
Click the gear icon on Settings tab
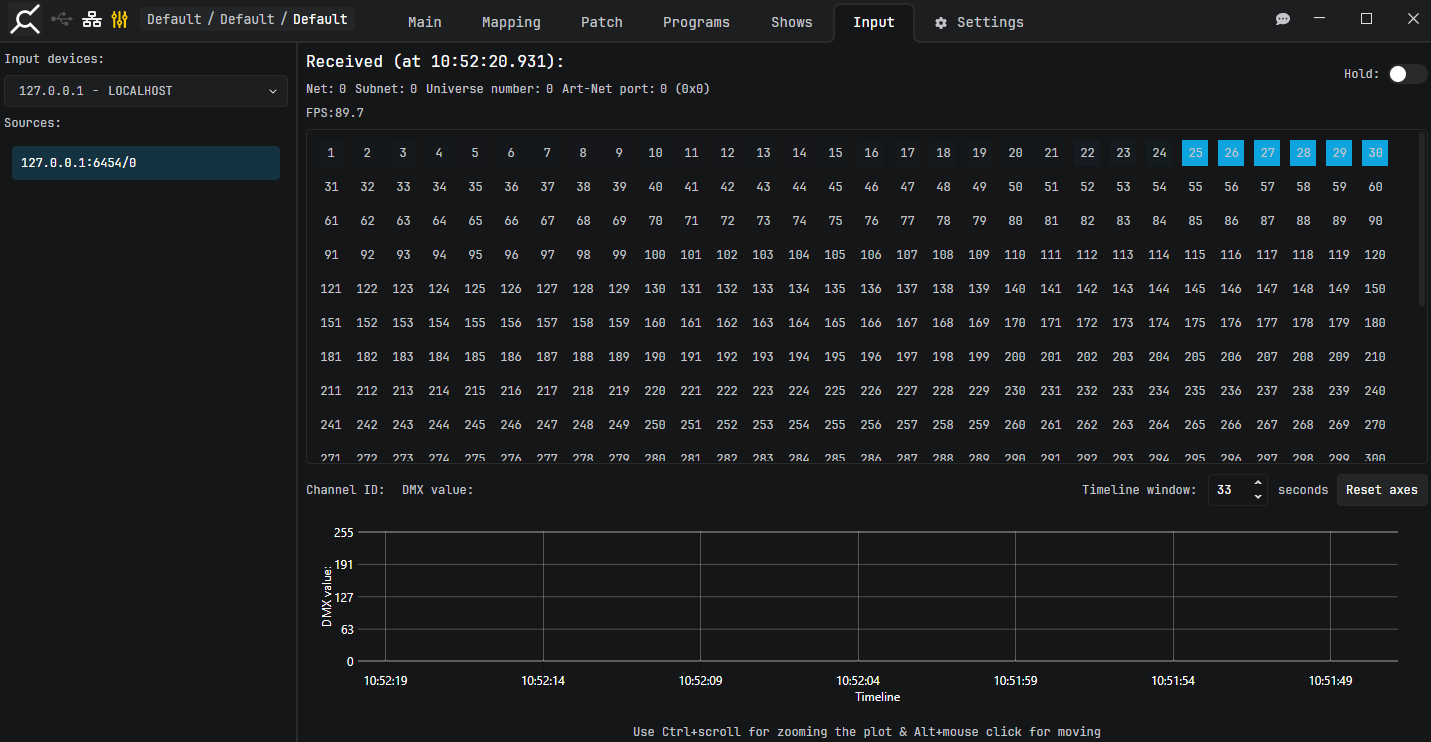tap(941, 22)
